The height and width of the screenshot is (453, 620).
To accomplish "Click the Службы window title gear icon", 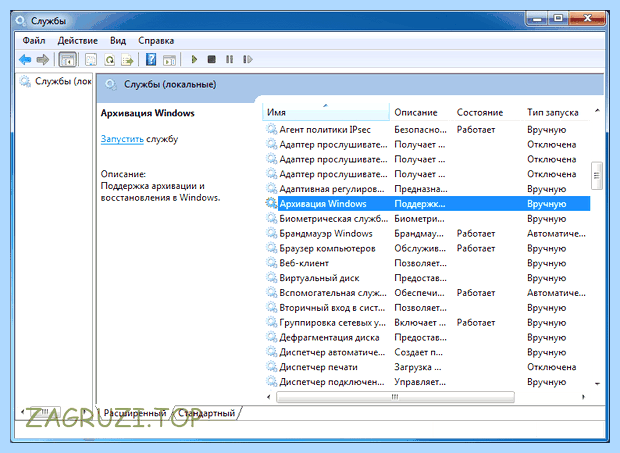I will click(x=20, y=21).
